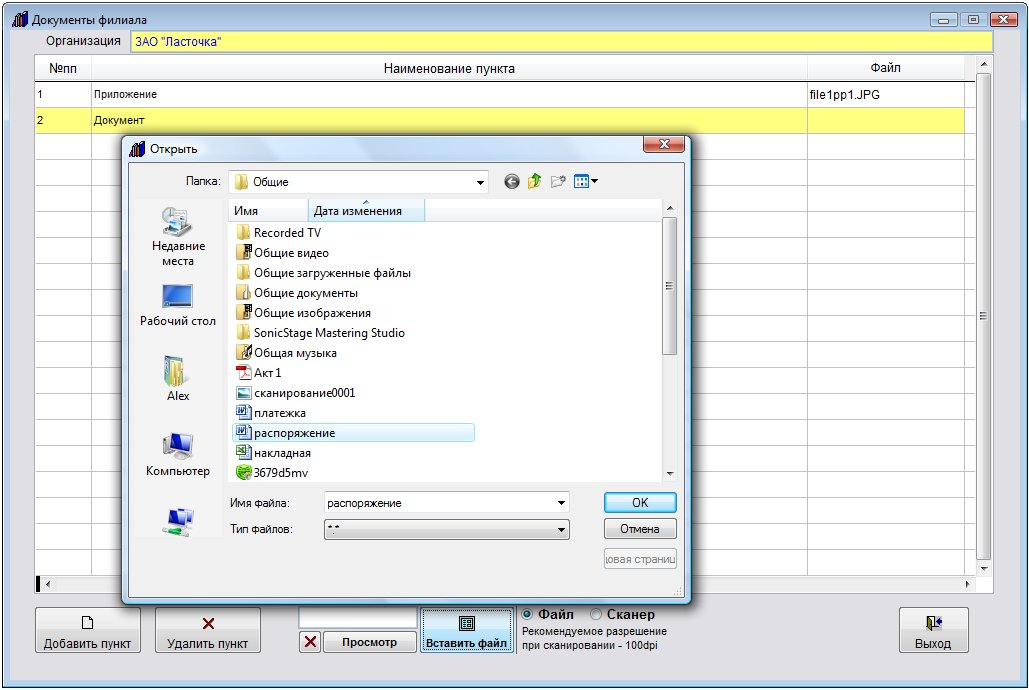The height and width of the screenshot is (690, 1029).
Task: Open the Recent Places shortcut (Недавние места)
Action: (178, 236)
